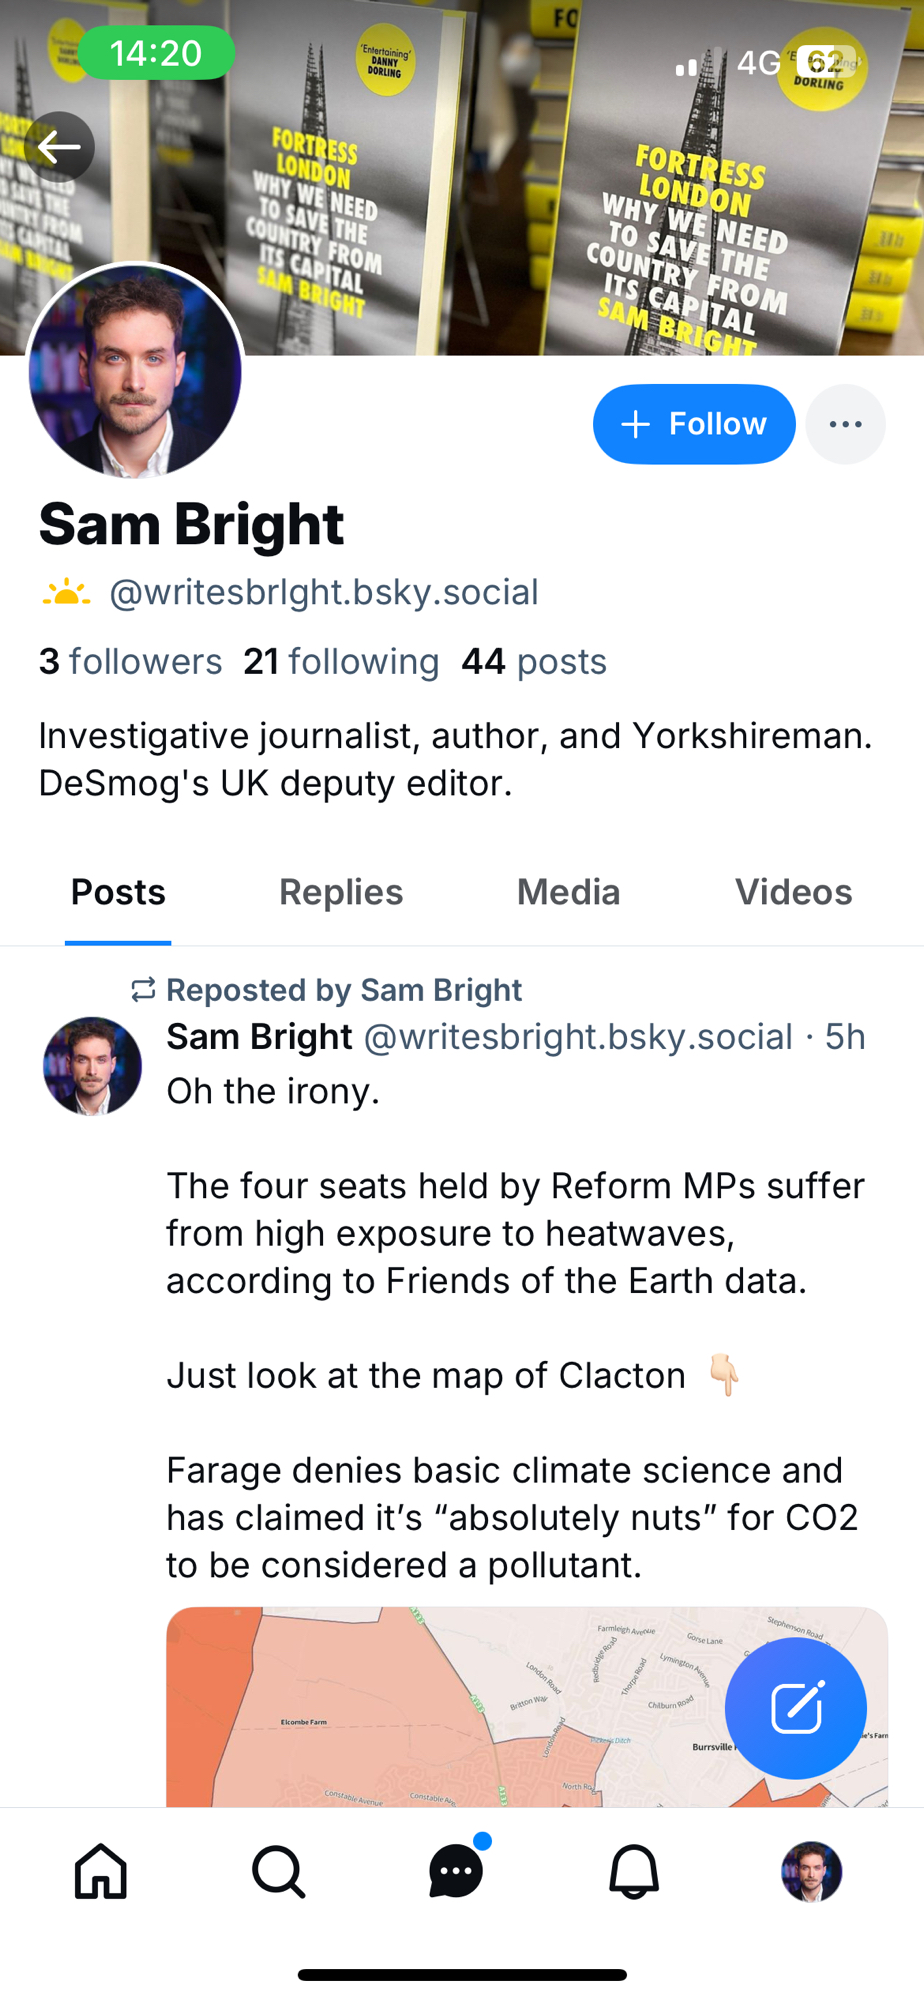Go to the Home feed icon

(101, 1871)
